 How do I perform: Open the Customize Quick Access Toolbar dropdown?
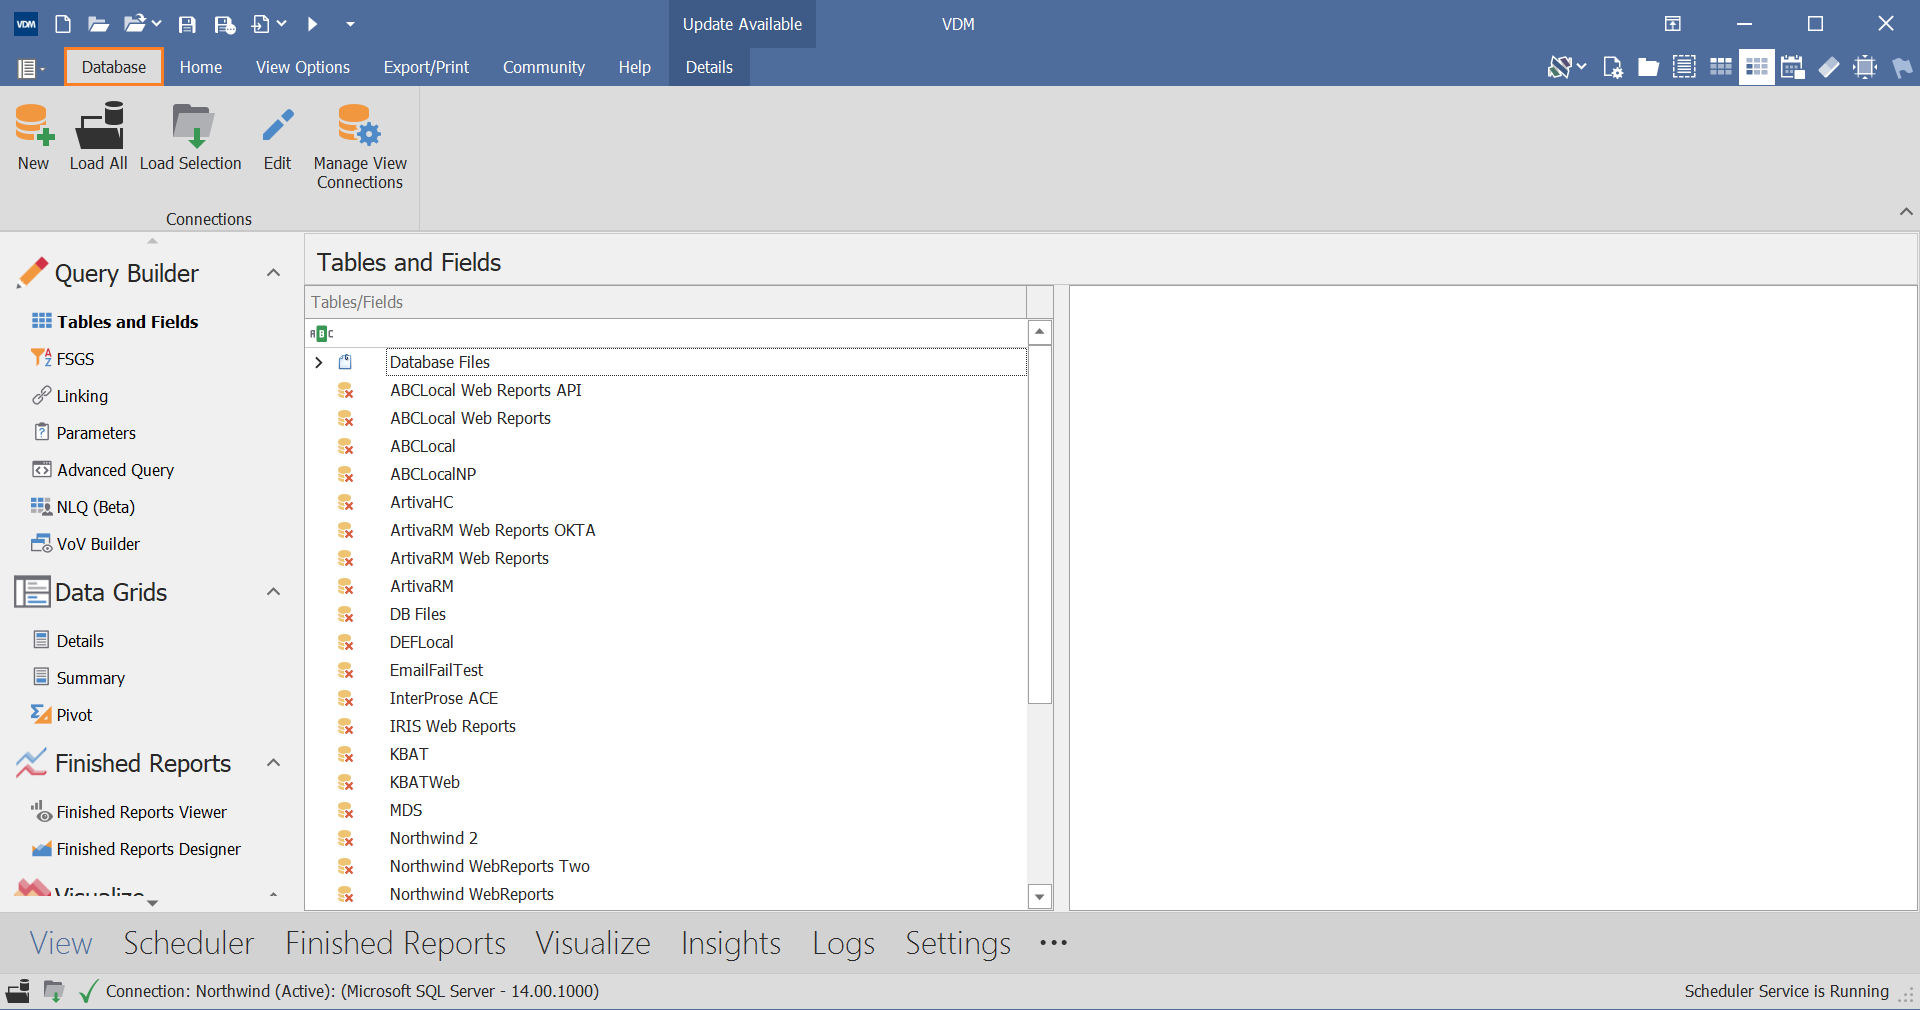click(x=350, y=24)
